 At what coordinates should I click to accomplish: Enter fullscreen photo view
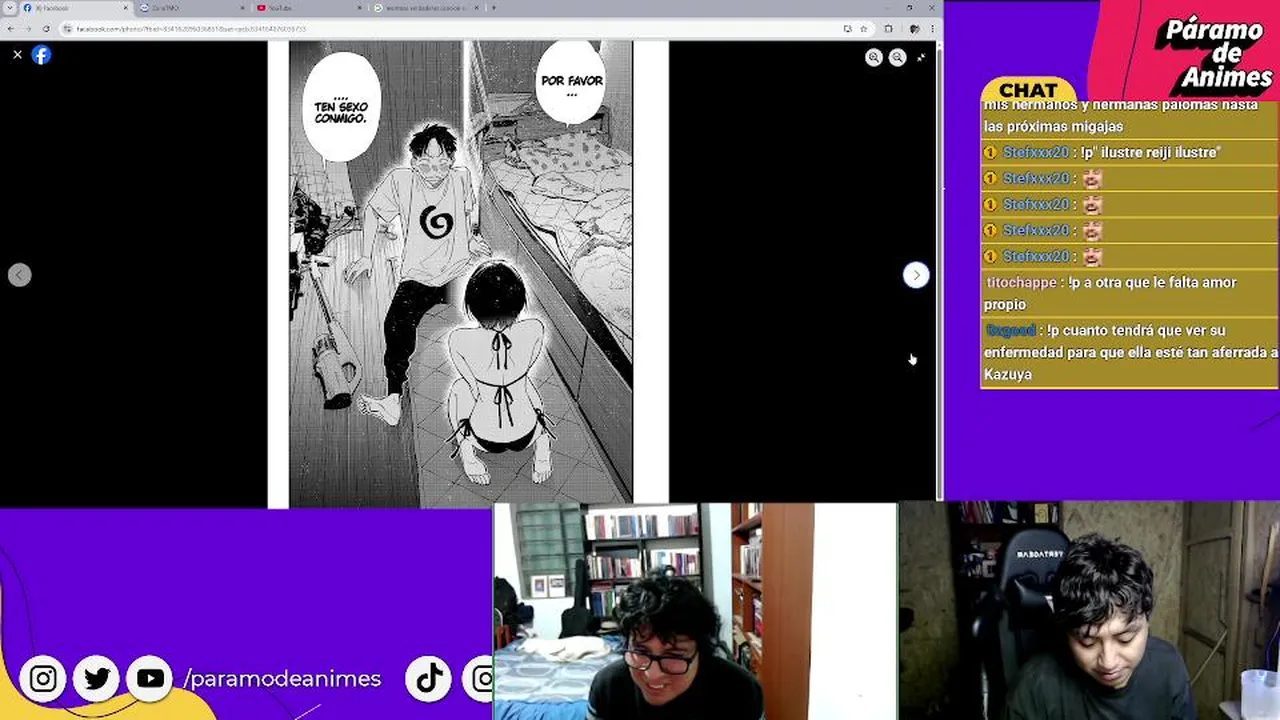point(921,58)
